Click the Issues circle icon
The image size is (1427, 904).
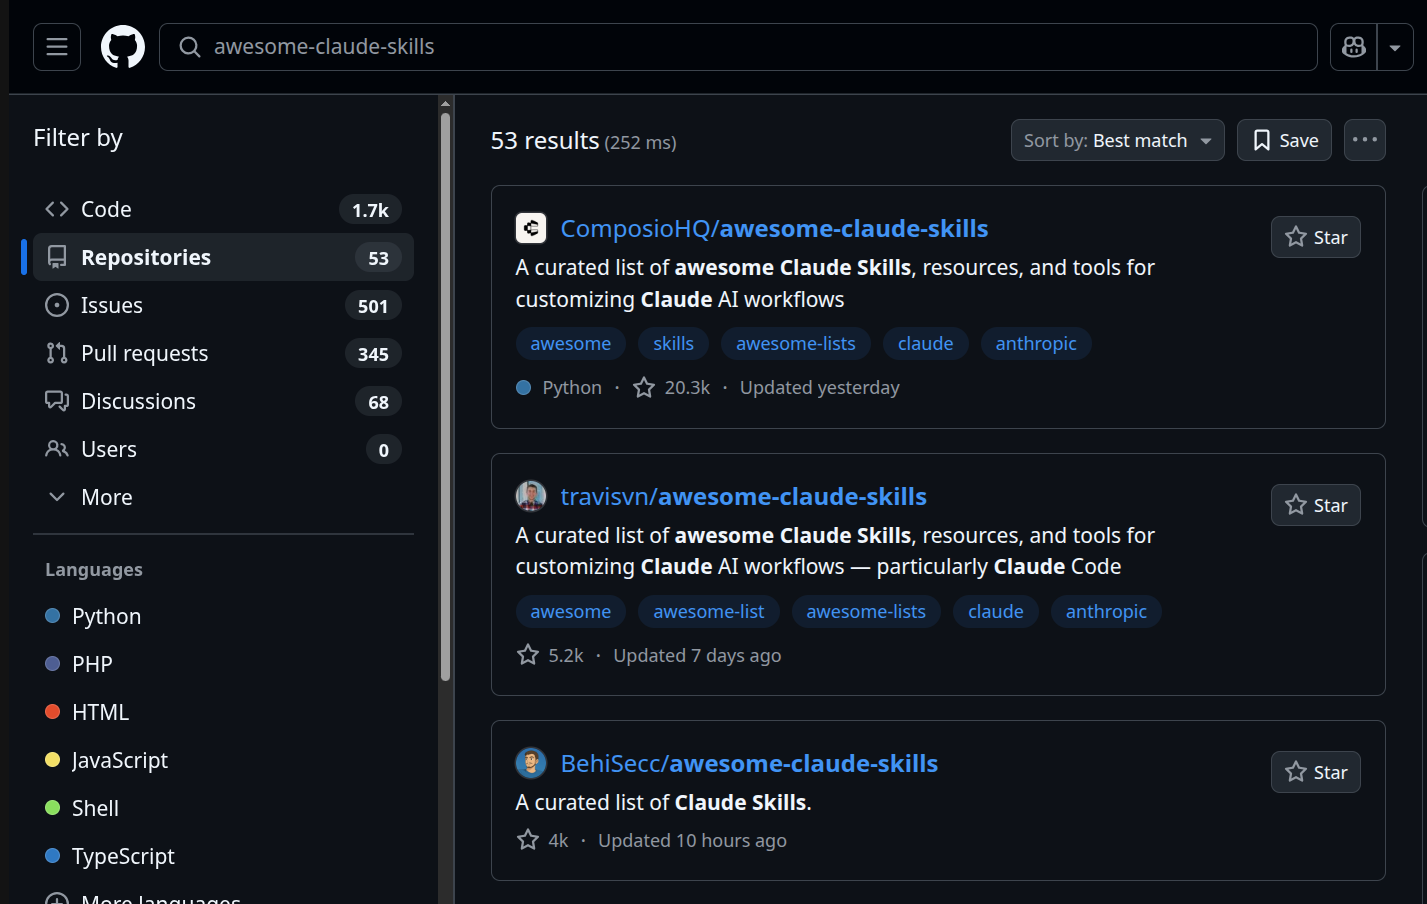(57, 305)
